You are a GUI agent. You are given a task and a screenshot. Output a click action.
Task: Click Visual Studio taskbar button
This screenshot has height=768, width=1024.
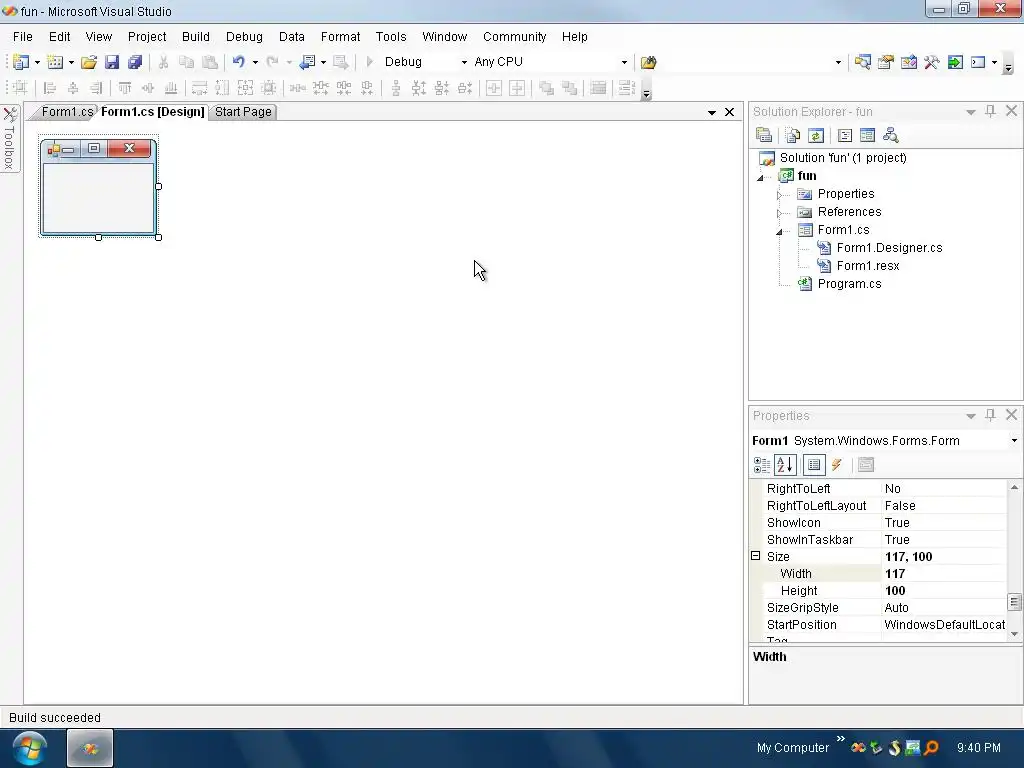point(90,748)
